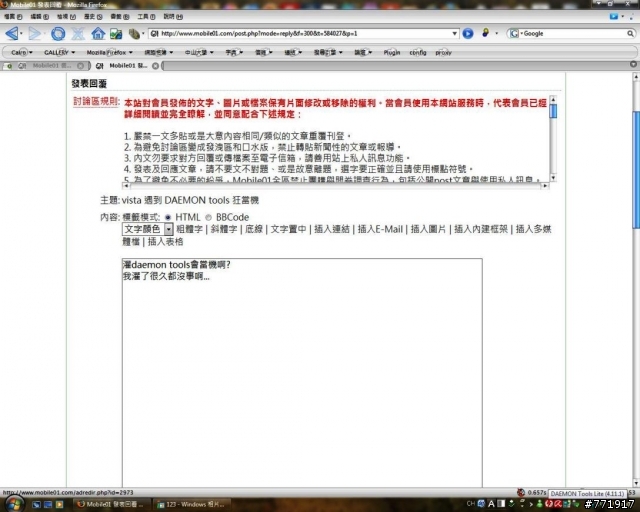Expand the 中山大學 bookmarks folder
The width and height of the screenshot is (640, 512).
tap(199, 52)
